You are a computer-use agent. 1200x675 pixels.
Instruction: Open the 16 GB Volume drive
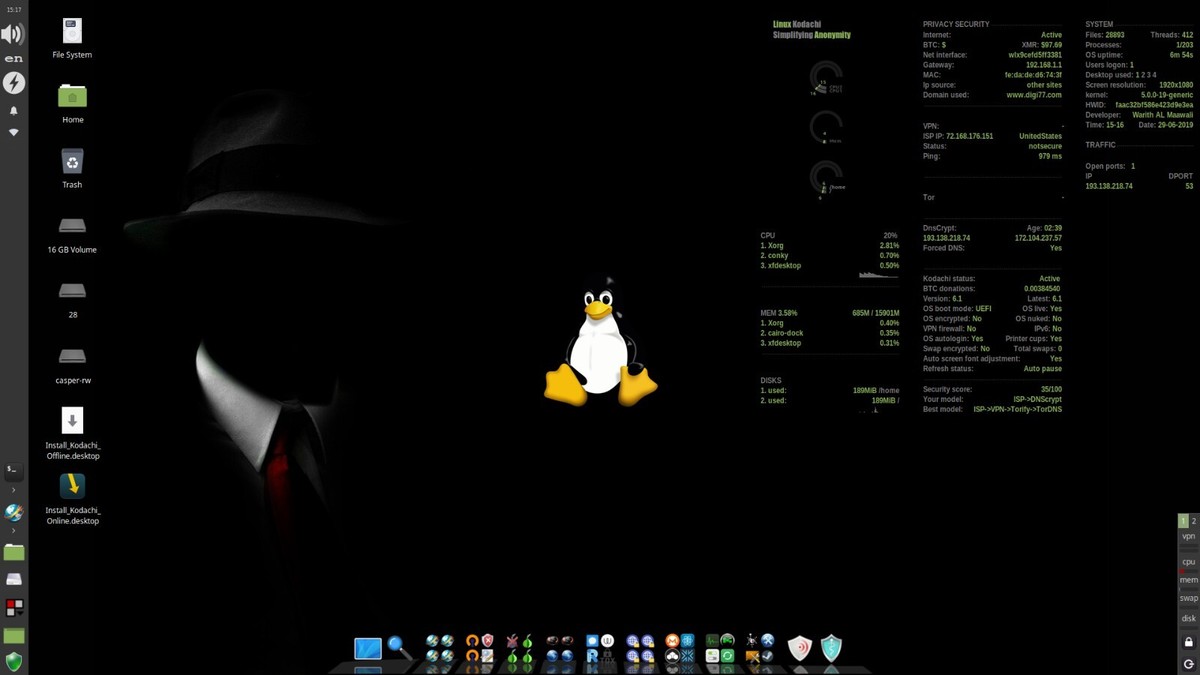pos(72,226)
